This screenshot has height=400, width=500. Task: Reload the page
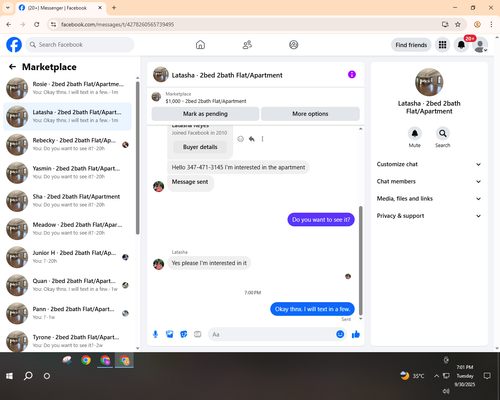click(37, 24)
